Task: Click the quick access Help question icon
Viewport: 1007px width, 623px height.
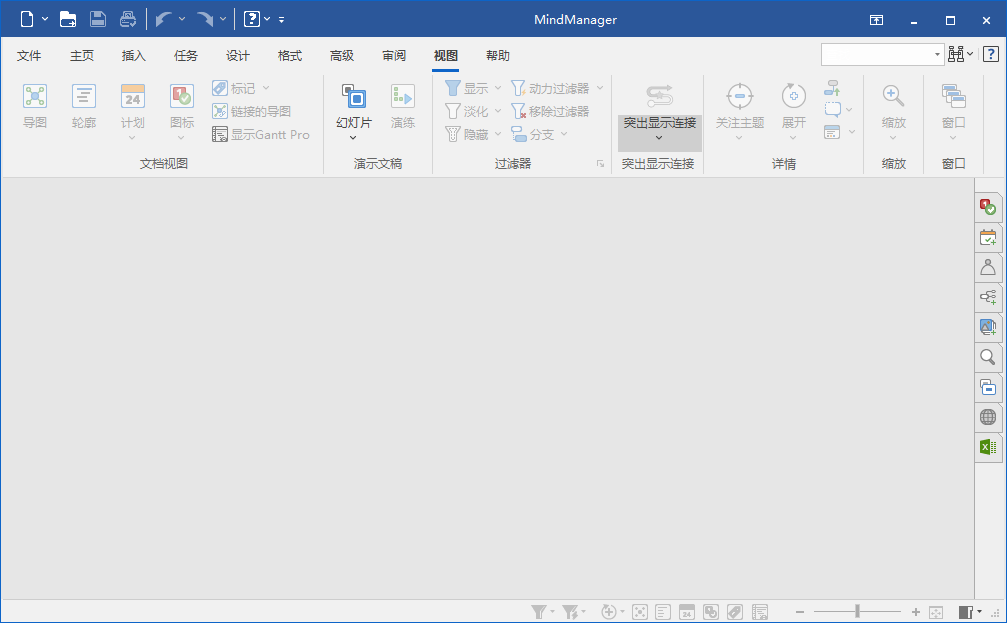Action: [x=252, y=19]
